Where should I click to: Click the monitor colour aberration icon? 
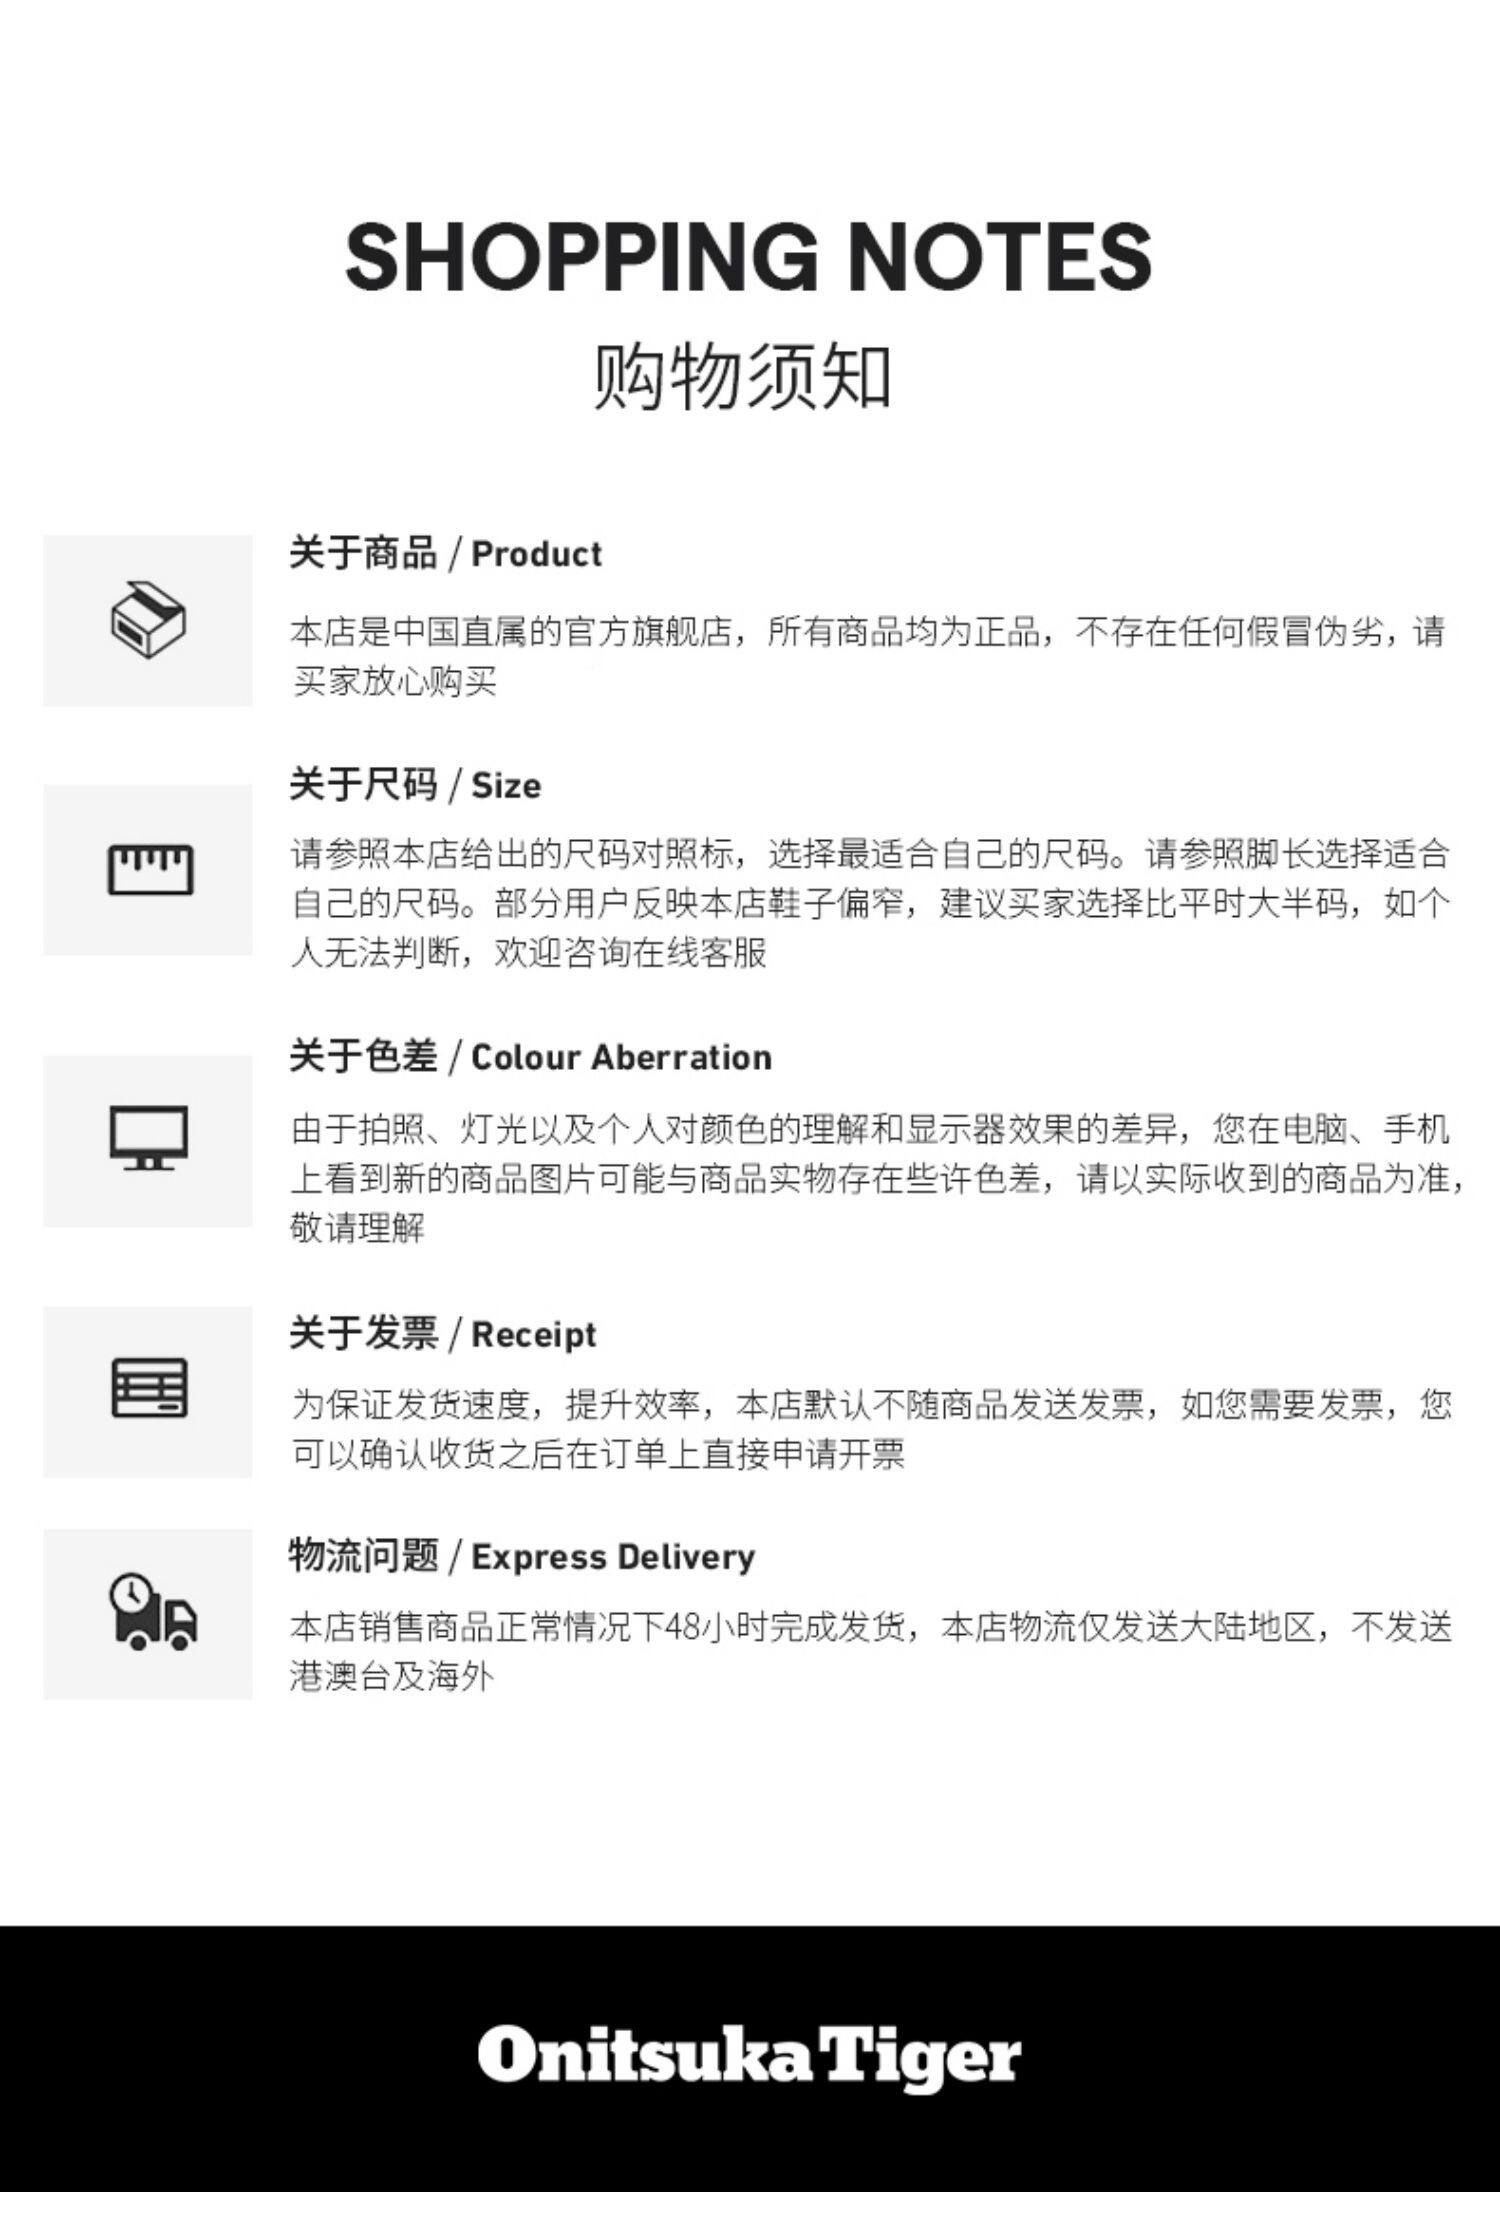tap(149, 1138)
